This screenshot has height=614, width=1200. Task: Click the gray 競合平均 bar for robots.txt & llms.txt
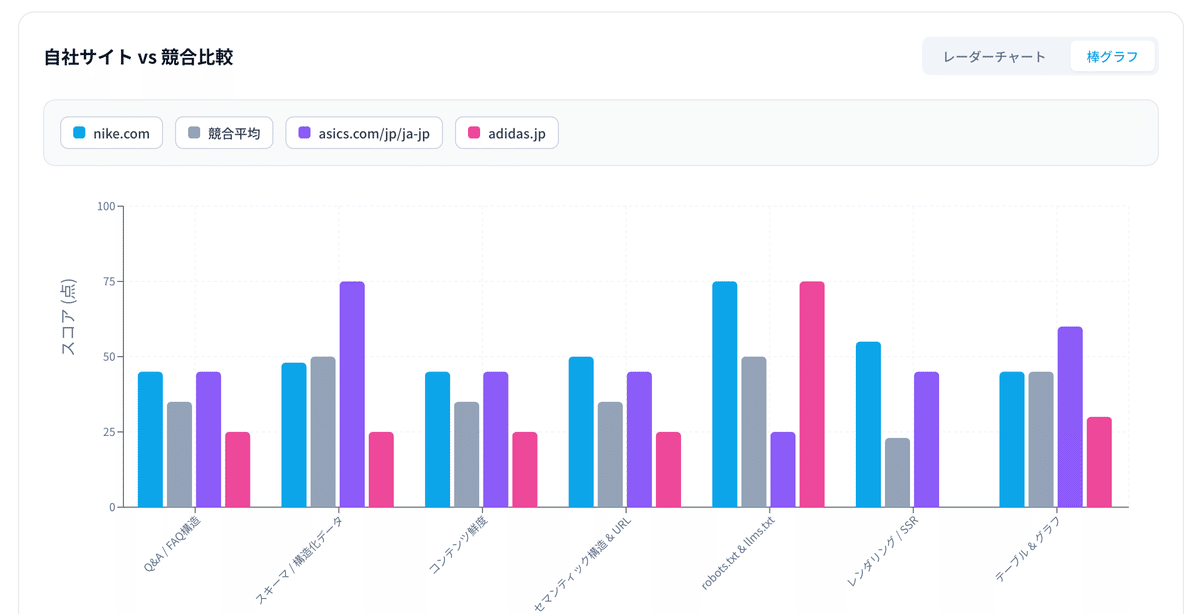(754, 432)
